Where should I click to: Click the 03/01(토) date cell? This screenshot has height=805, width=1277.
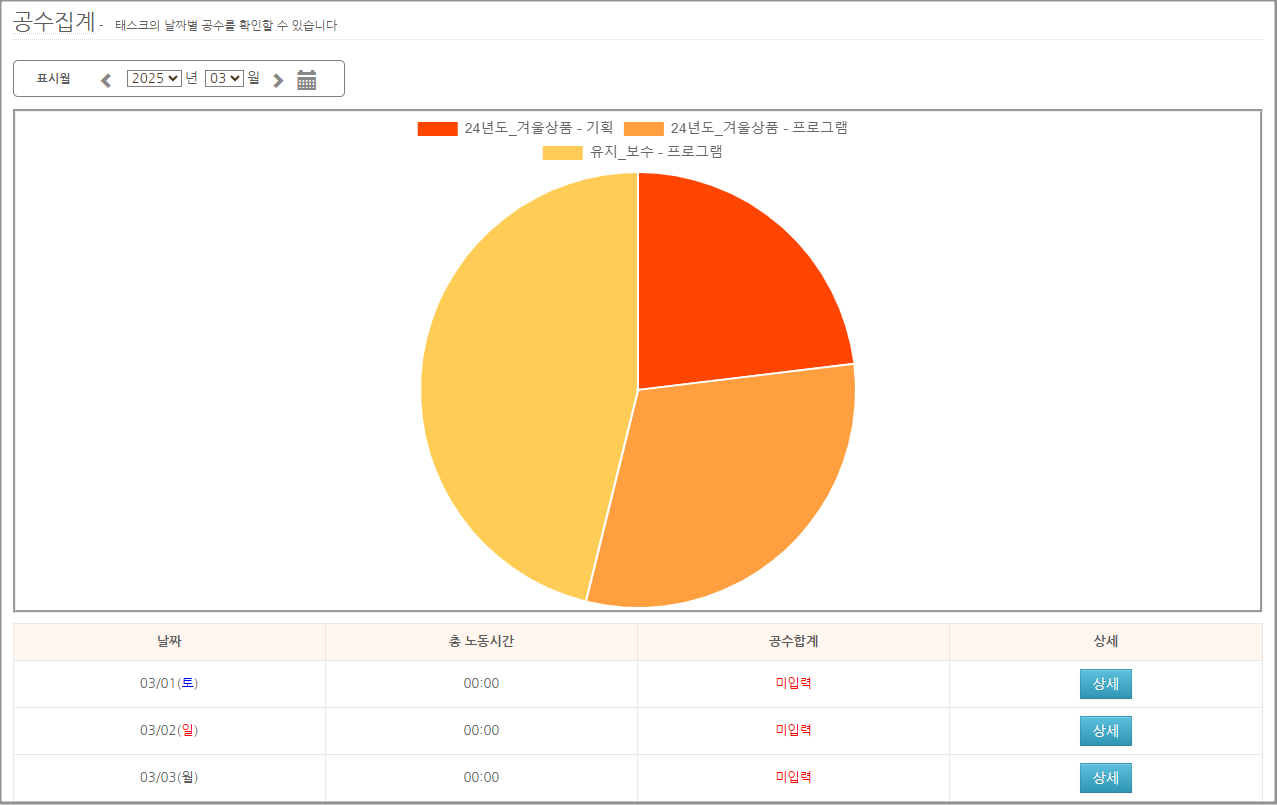click(169, 684)
